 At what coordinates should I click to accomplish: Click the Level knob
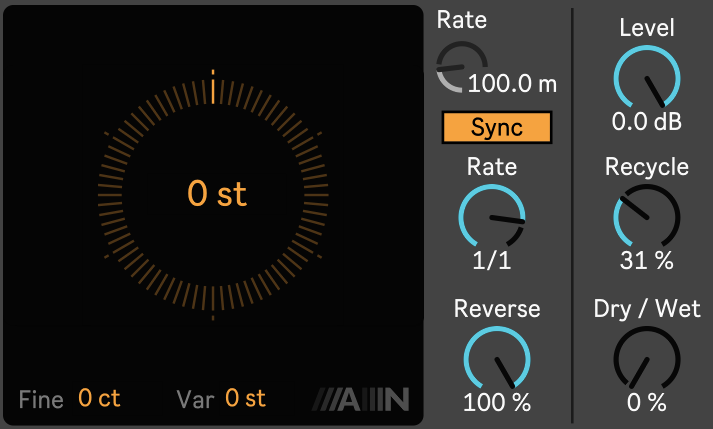pos(646,77)
